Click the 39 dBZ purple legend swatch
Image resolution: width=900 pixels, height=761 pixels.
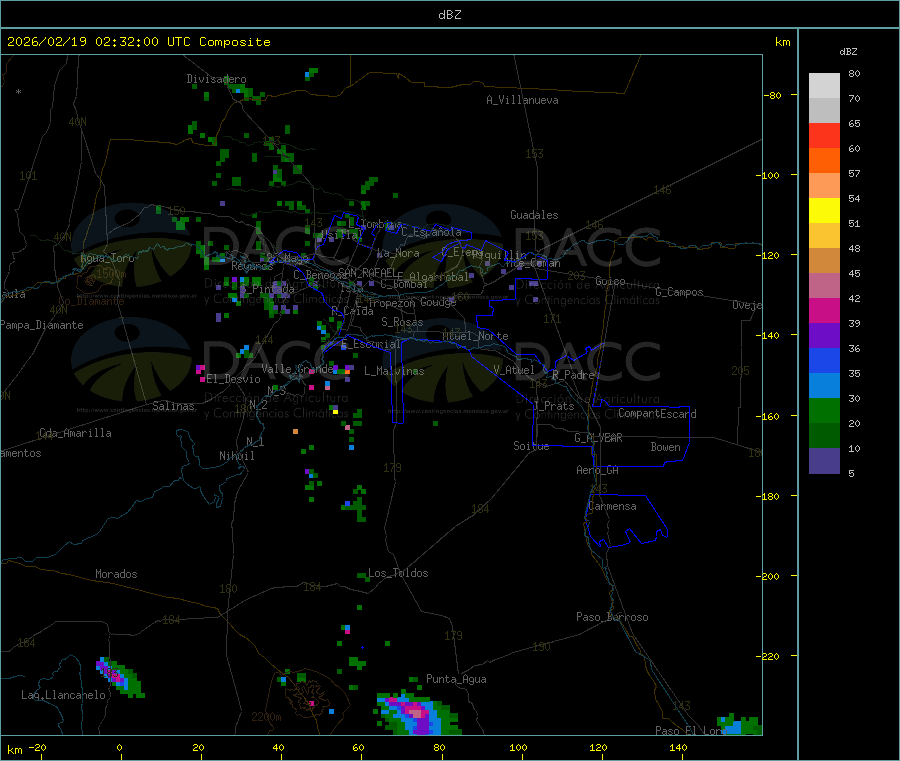pyautogui.click(x=824, y=336)
